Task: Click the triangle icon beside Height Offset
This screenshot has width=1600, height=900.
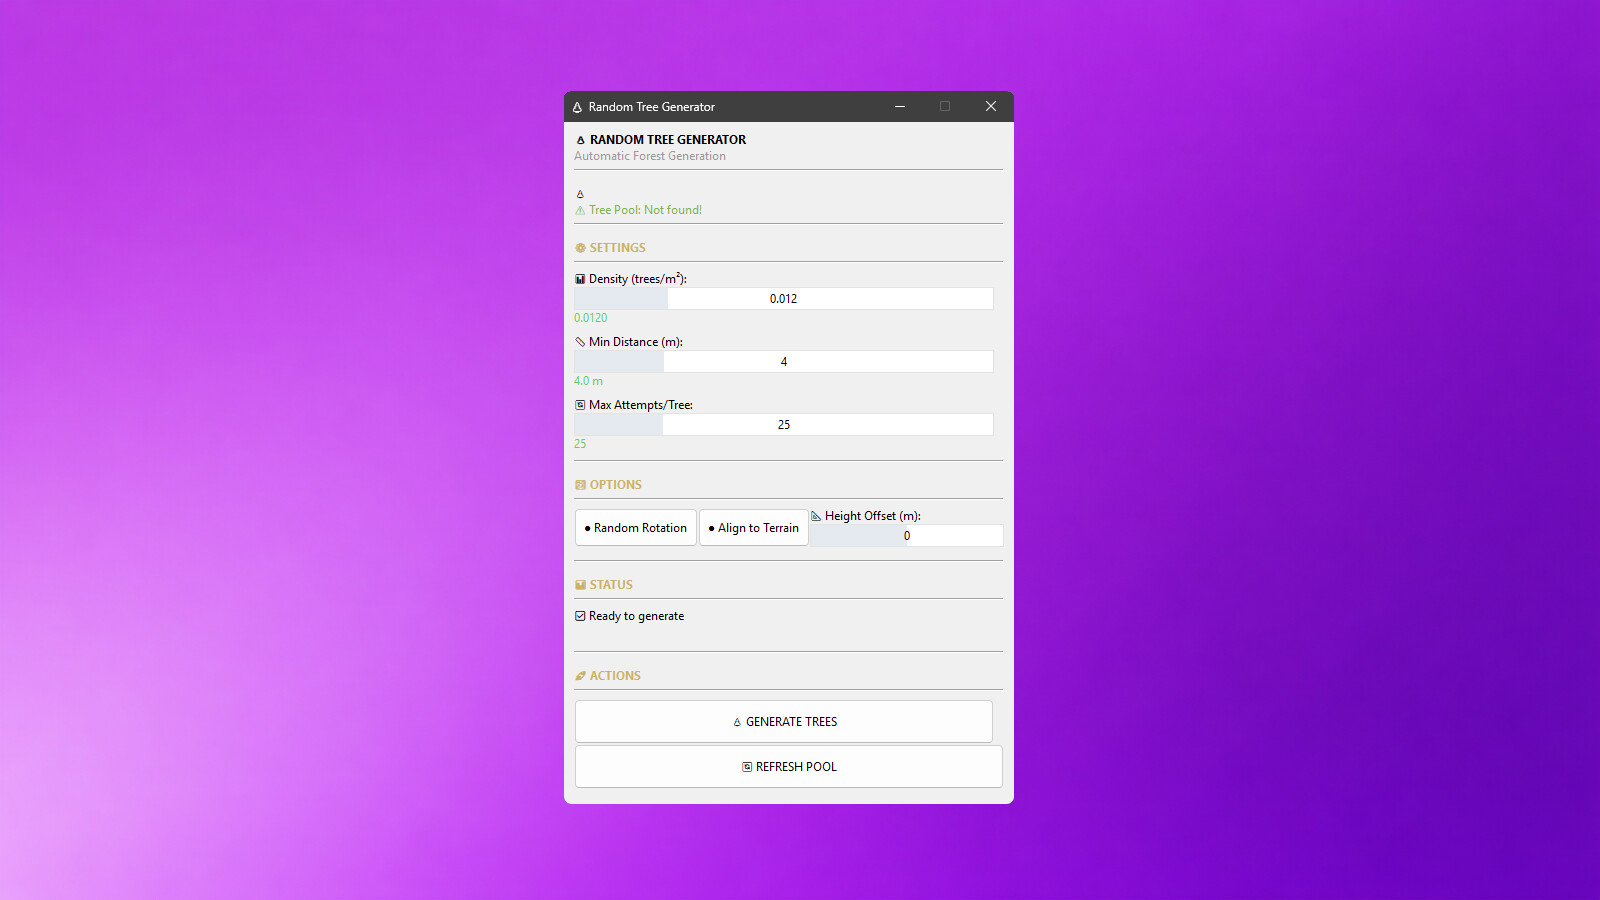Action: click(x=816, y=516)
